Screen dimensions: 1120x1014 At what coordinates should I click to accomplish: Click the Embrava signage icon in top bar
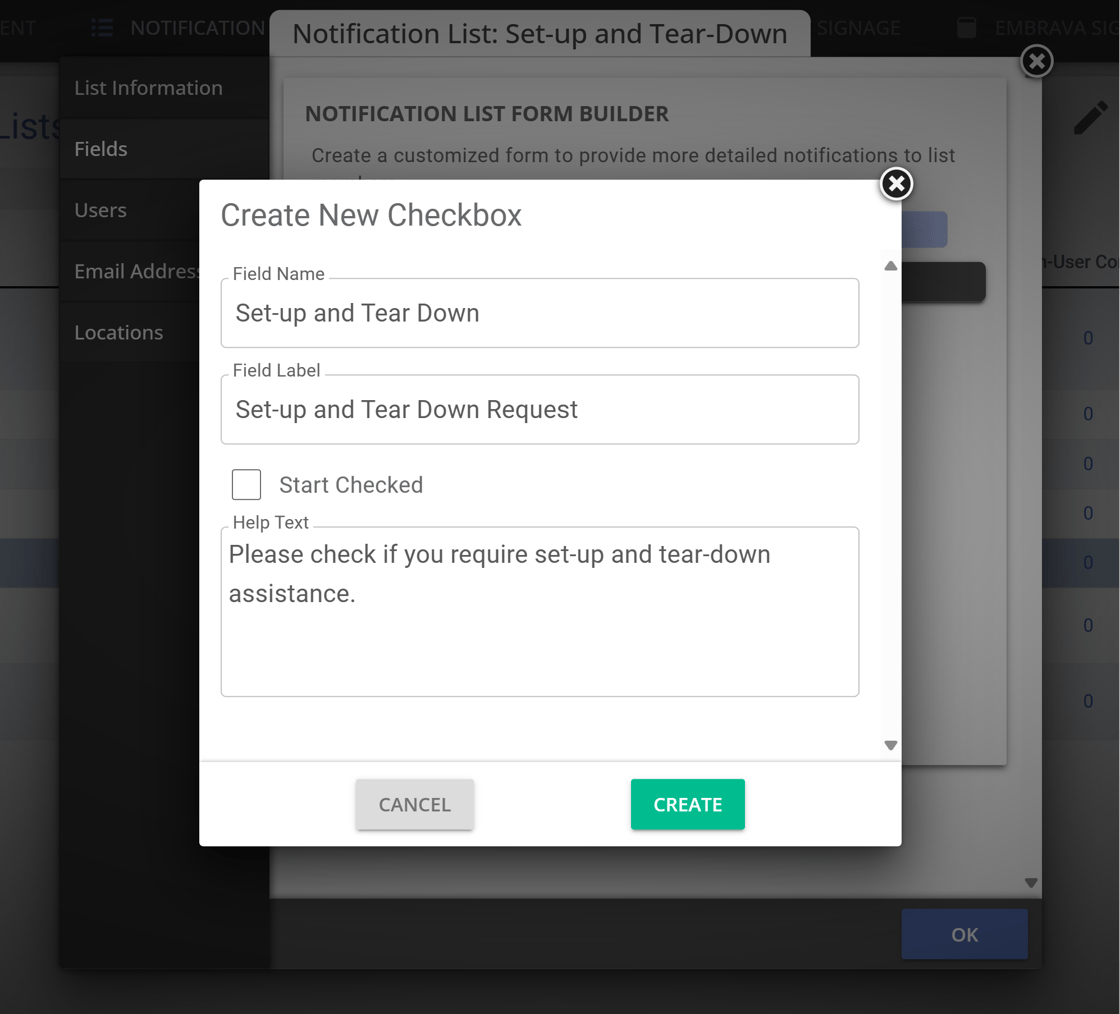[x=966, y=28]
